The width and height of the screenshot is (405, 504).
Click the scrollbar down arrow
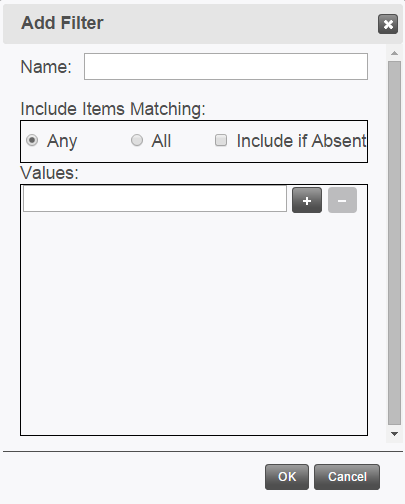395,434
